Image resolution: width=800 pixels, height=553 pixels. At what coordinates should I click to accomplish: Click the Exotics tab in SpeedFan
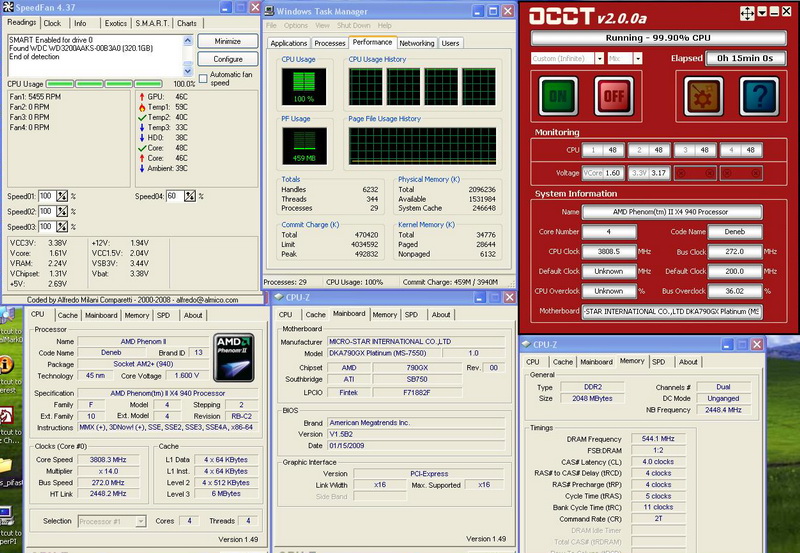pyautogui.click(x=116, y=23)
